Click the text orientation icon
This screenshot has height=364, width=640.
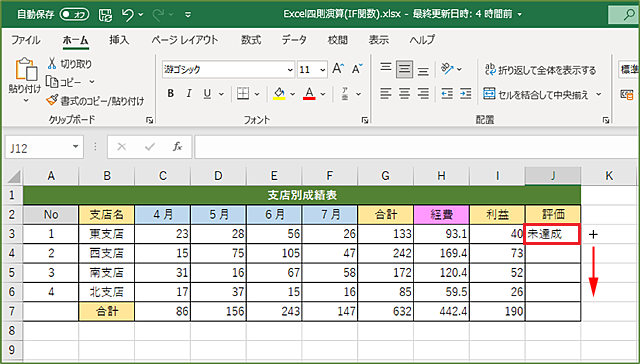(447, 69)
